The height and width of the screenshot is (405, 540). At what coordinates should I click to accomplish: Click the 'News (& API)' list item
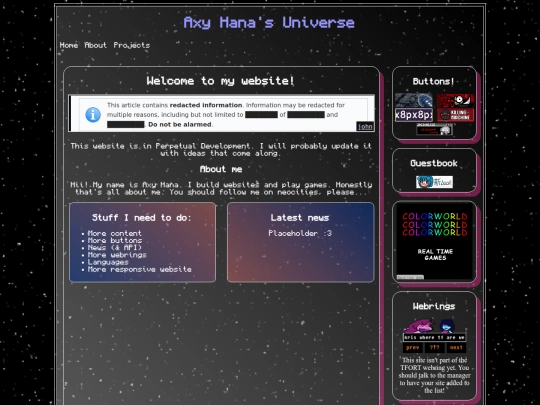point(115,248)
